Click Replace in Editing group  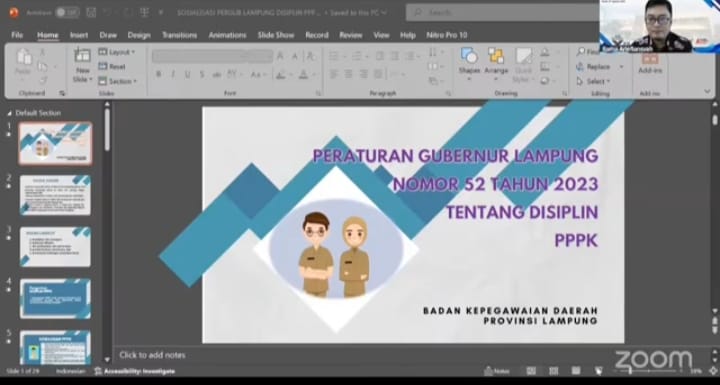tap(593, 67)
